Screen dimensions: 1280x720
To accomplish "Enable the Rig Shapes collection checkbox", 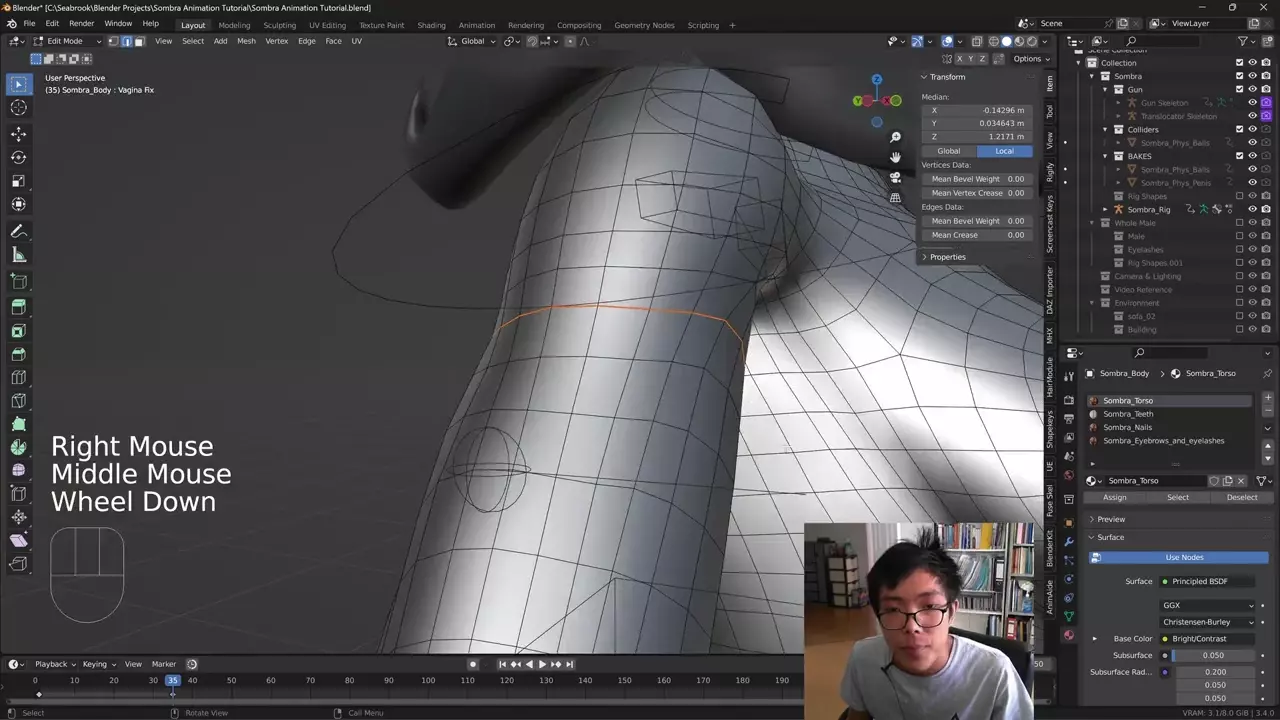I will 1240,196.
